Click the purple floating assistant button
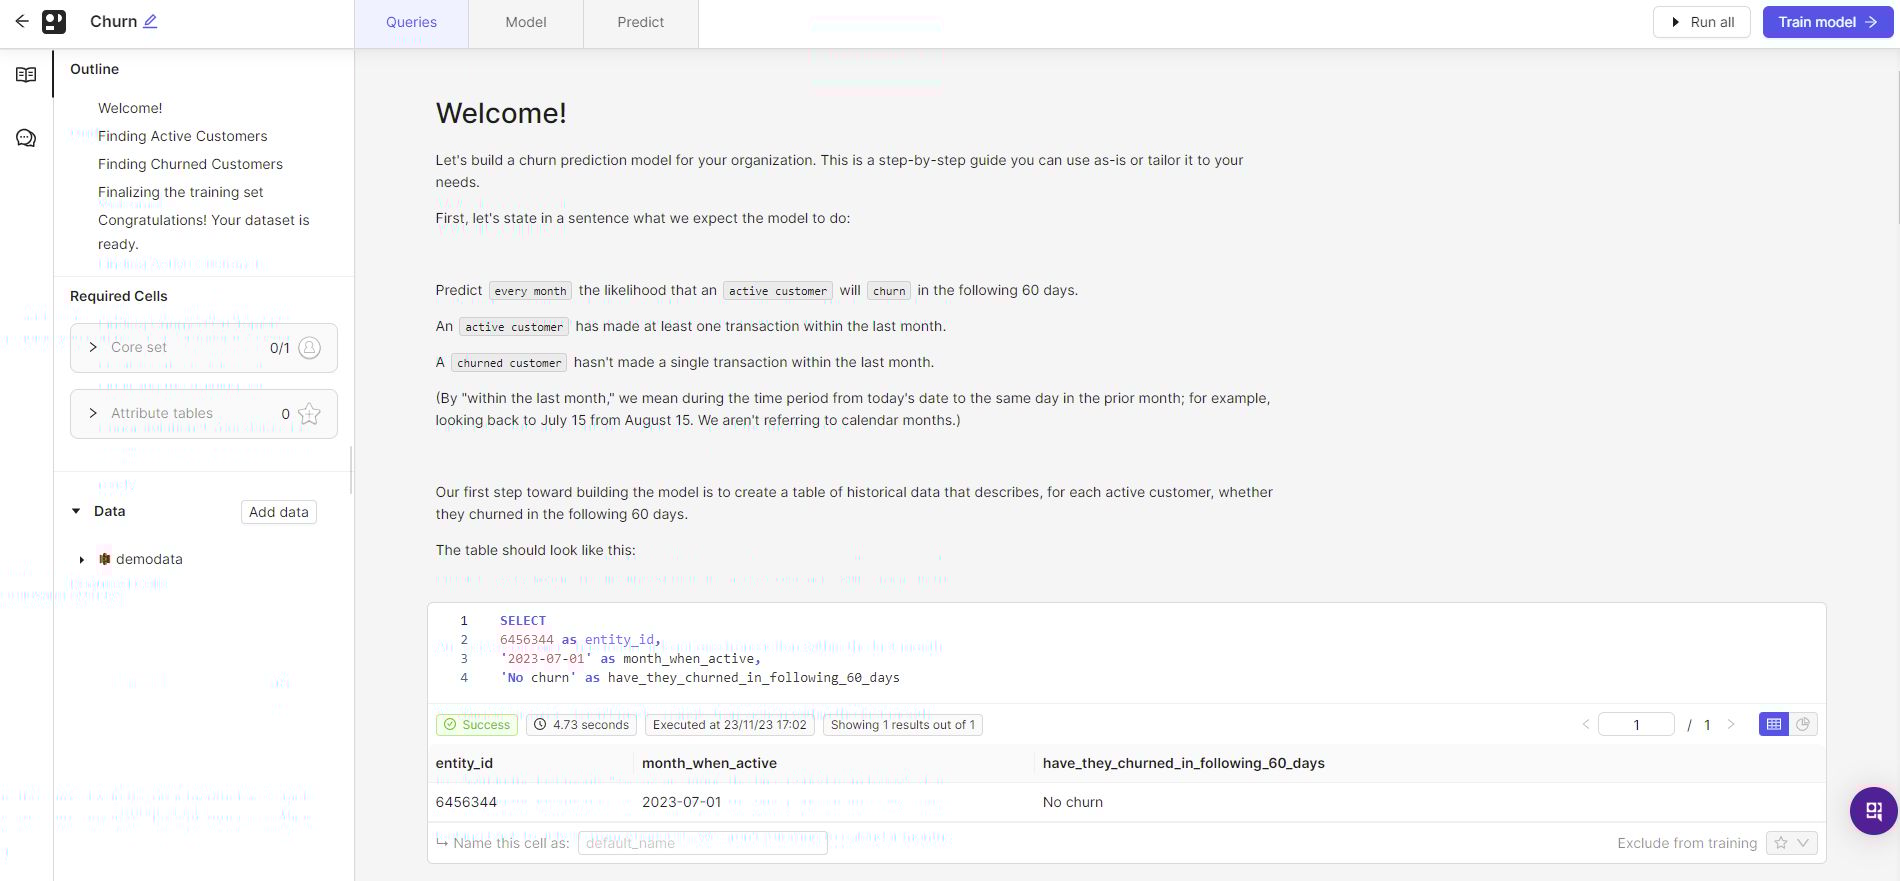This screenshot has height=881, width=1900. (x=1873, y=810)
